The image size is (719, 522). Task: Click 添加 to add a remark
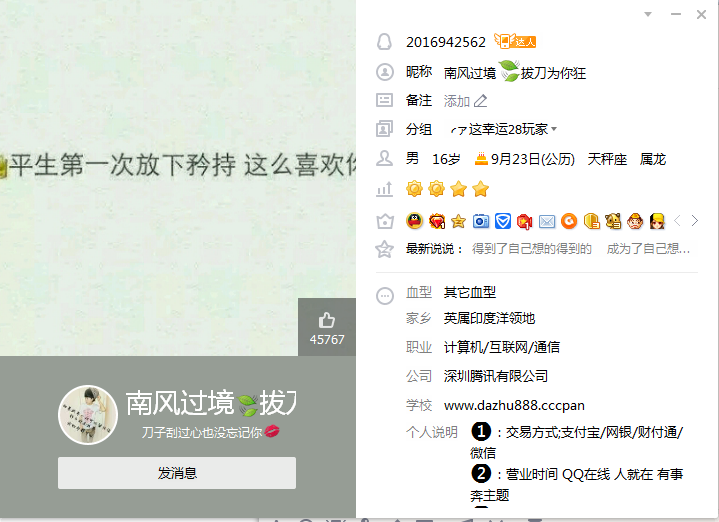457,100
